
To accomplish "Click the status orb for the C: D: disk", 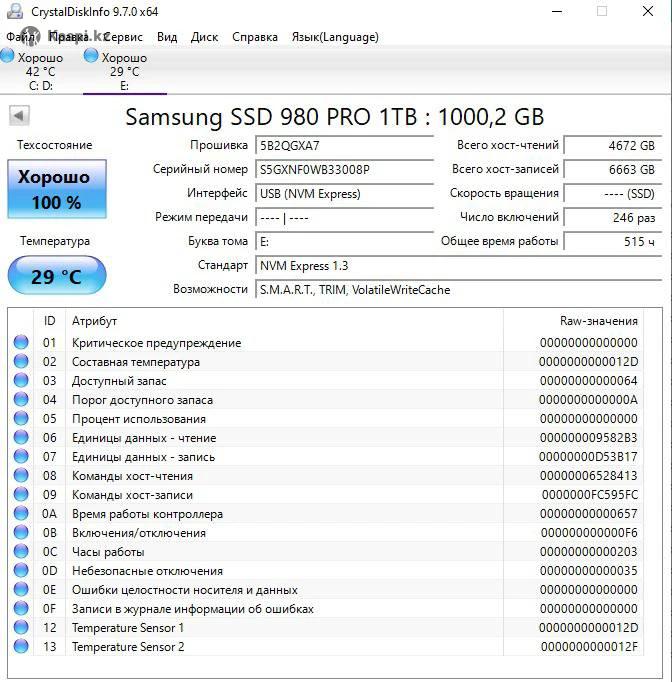I will (7, 56).
